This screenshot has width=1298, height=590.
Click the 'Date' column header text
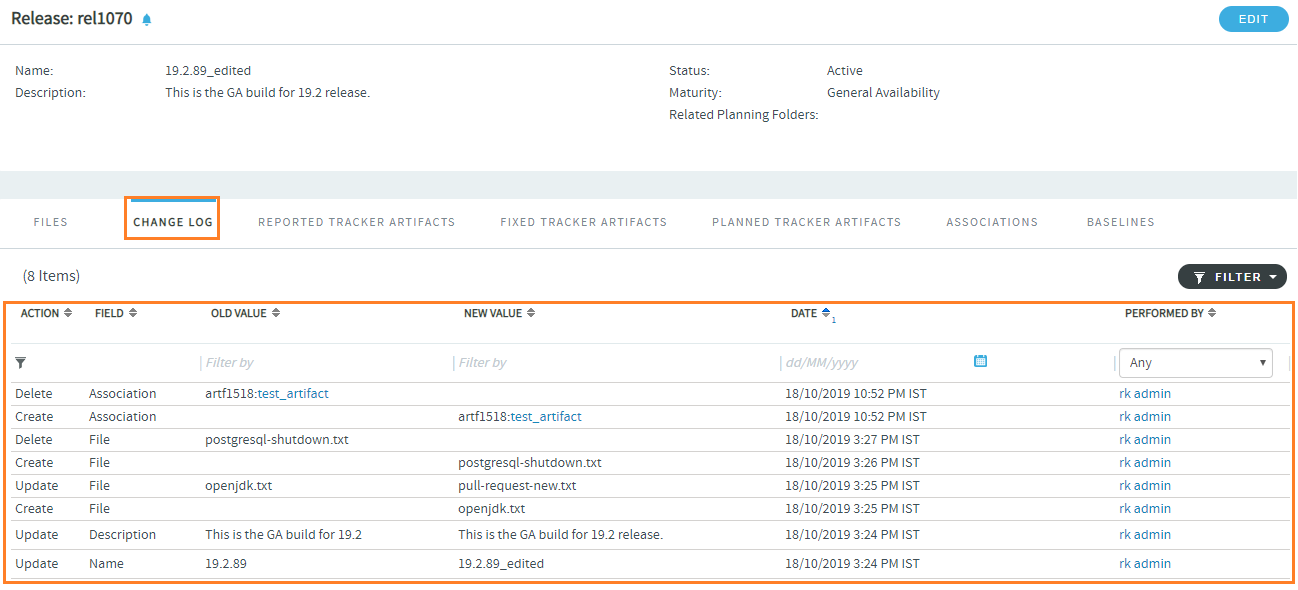pyautogui.click(x=804, y=313)
